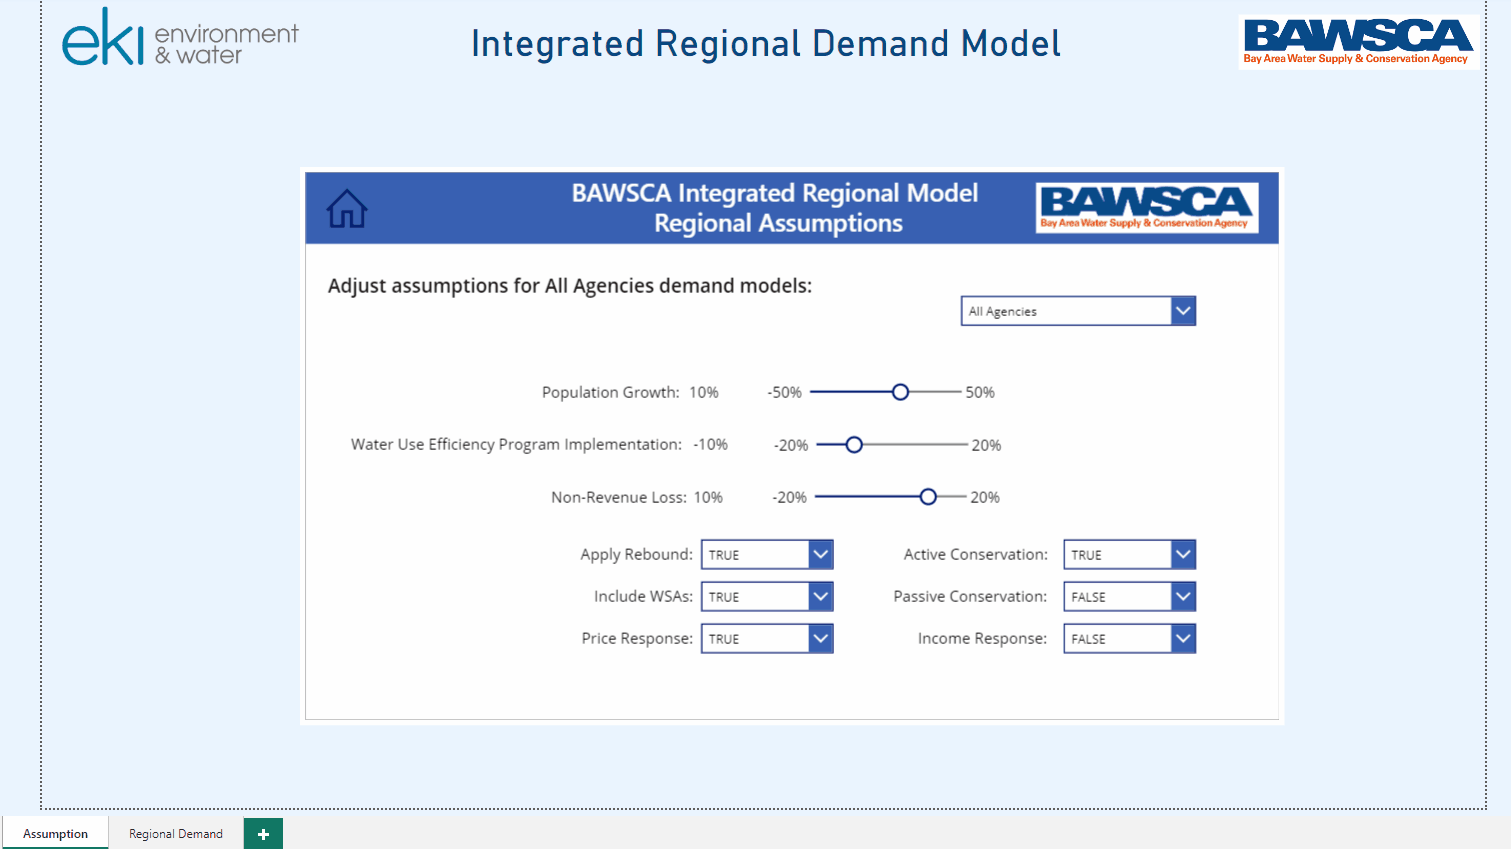The width and height of the screenshot is (1511, 849).
Task: Click the Regional Assumptions header title
Action: (778, 223)
